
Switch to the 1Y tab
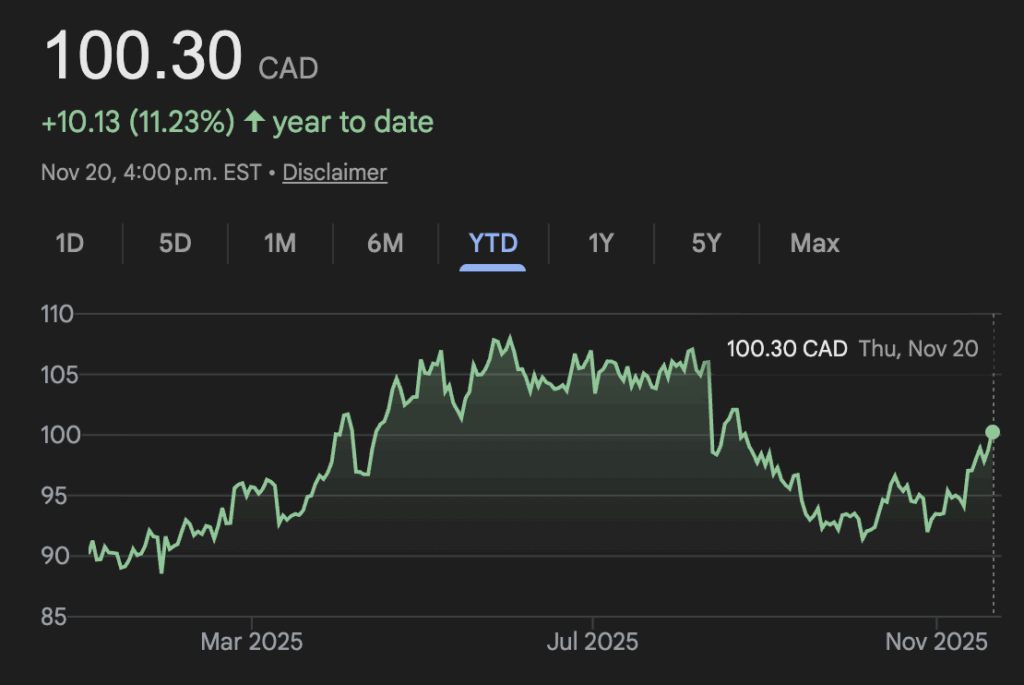[x=600, y=243]
